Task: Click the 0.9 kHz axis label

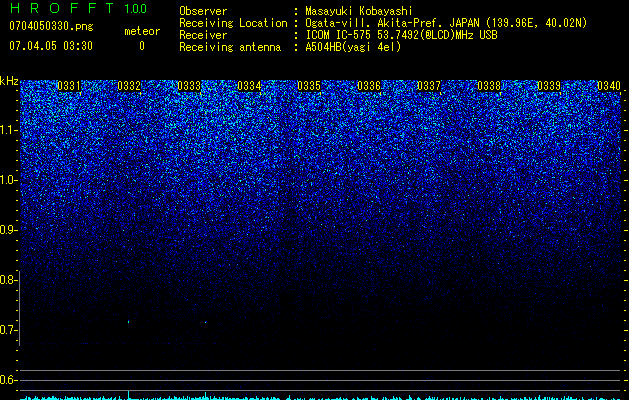Action: tap(8, 230)
